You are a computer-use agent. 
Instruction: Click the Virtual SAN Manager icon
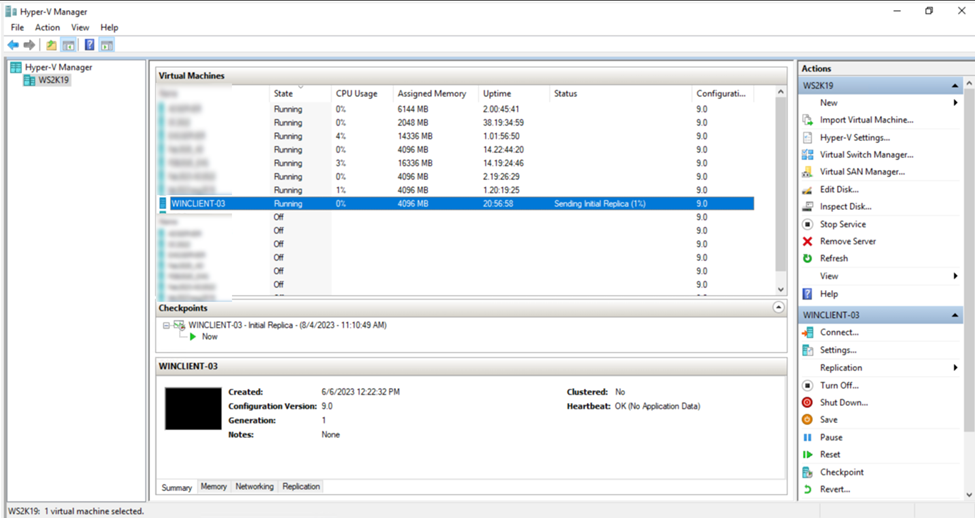[807, 172]
